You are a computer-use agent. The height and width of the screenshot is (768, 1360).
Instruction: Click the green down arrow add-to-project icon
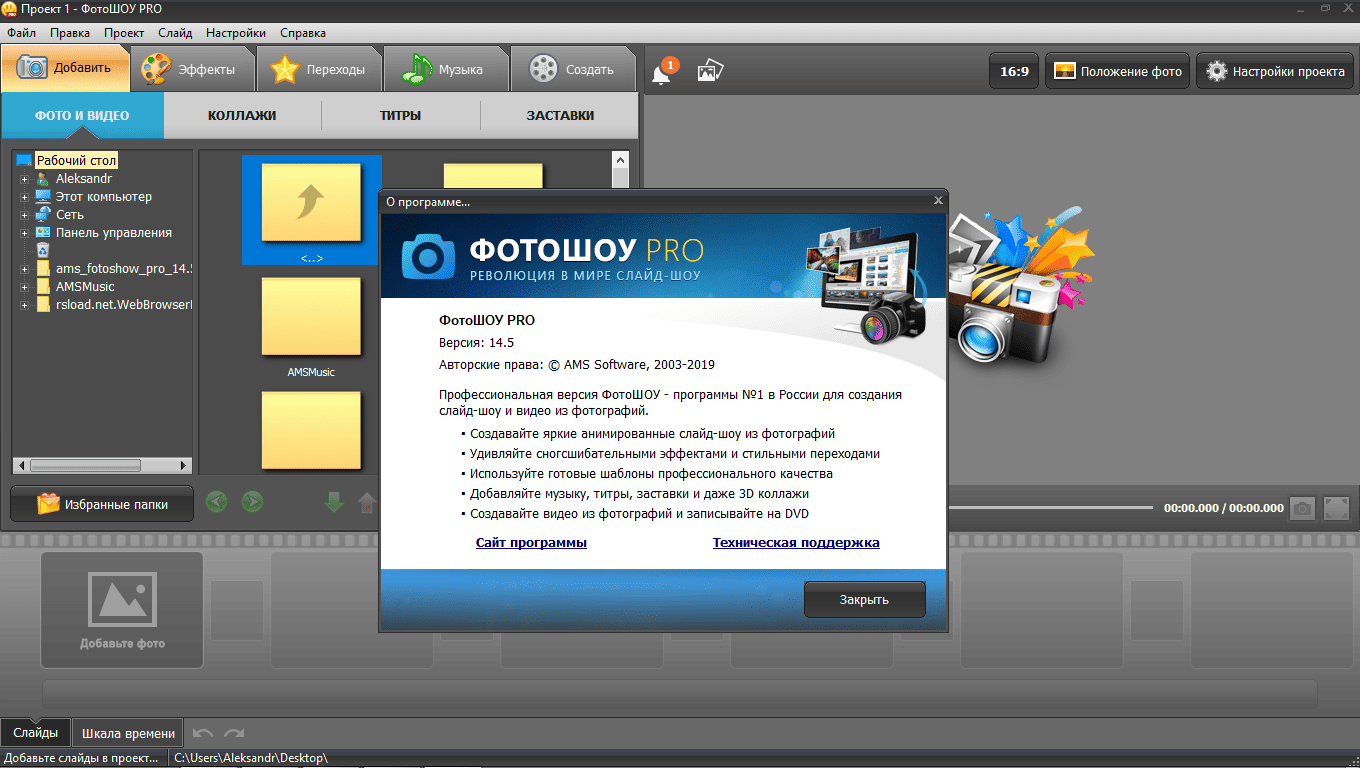pos(334,502)
